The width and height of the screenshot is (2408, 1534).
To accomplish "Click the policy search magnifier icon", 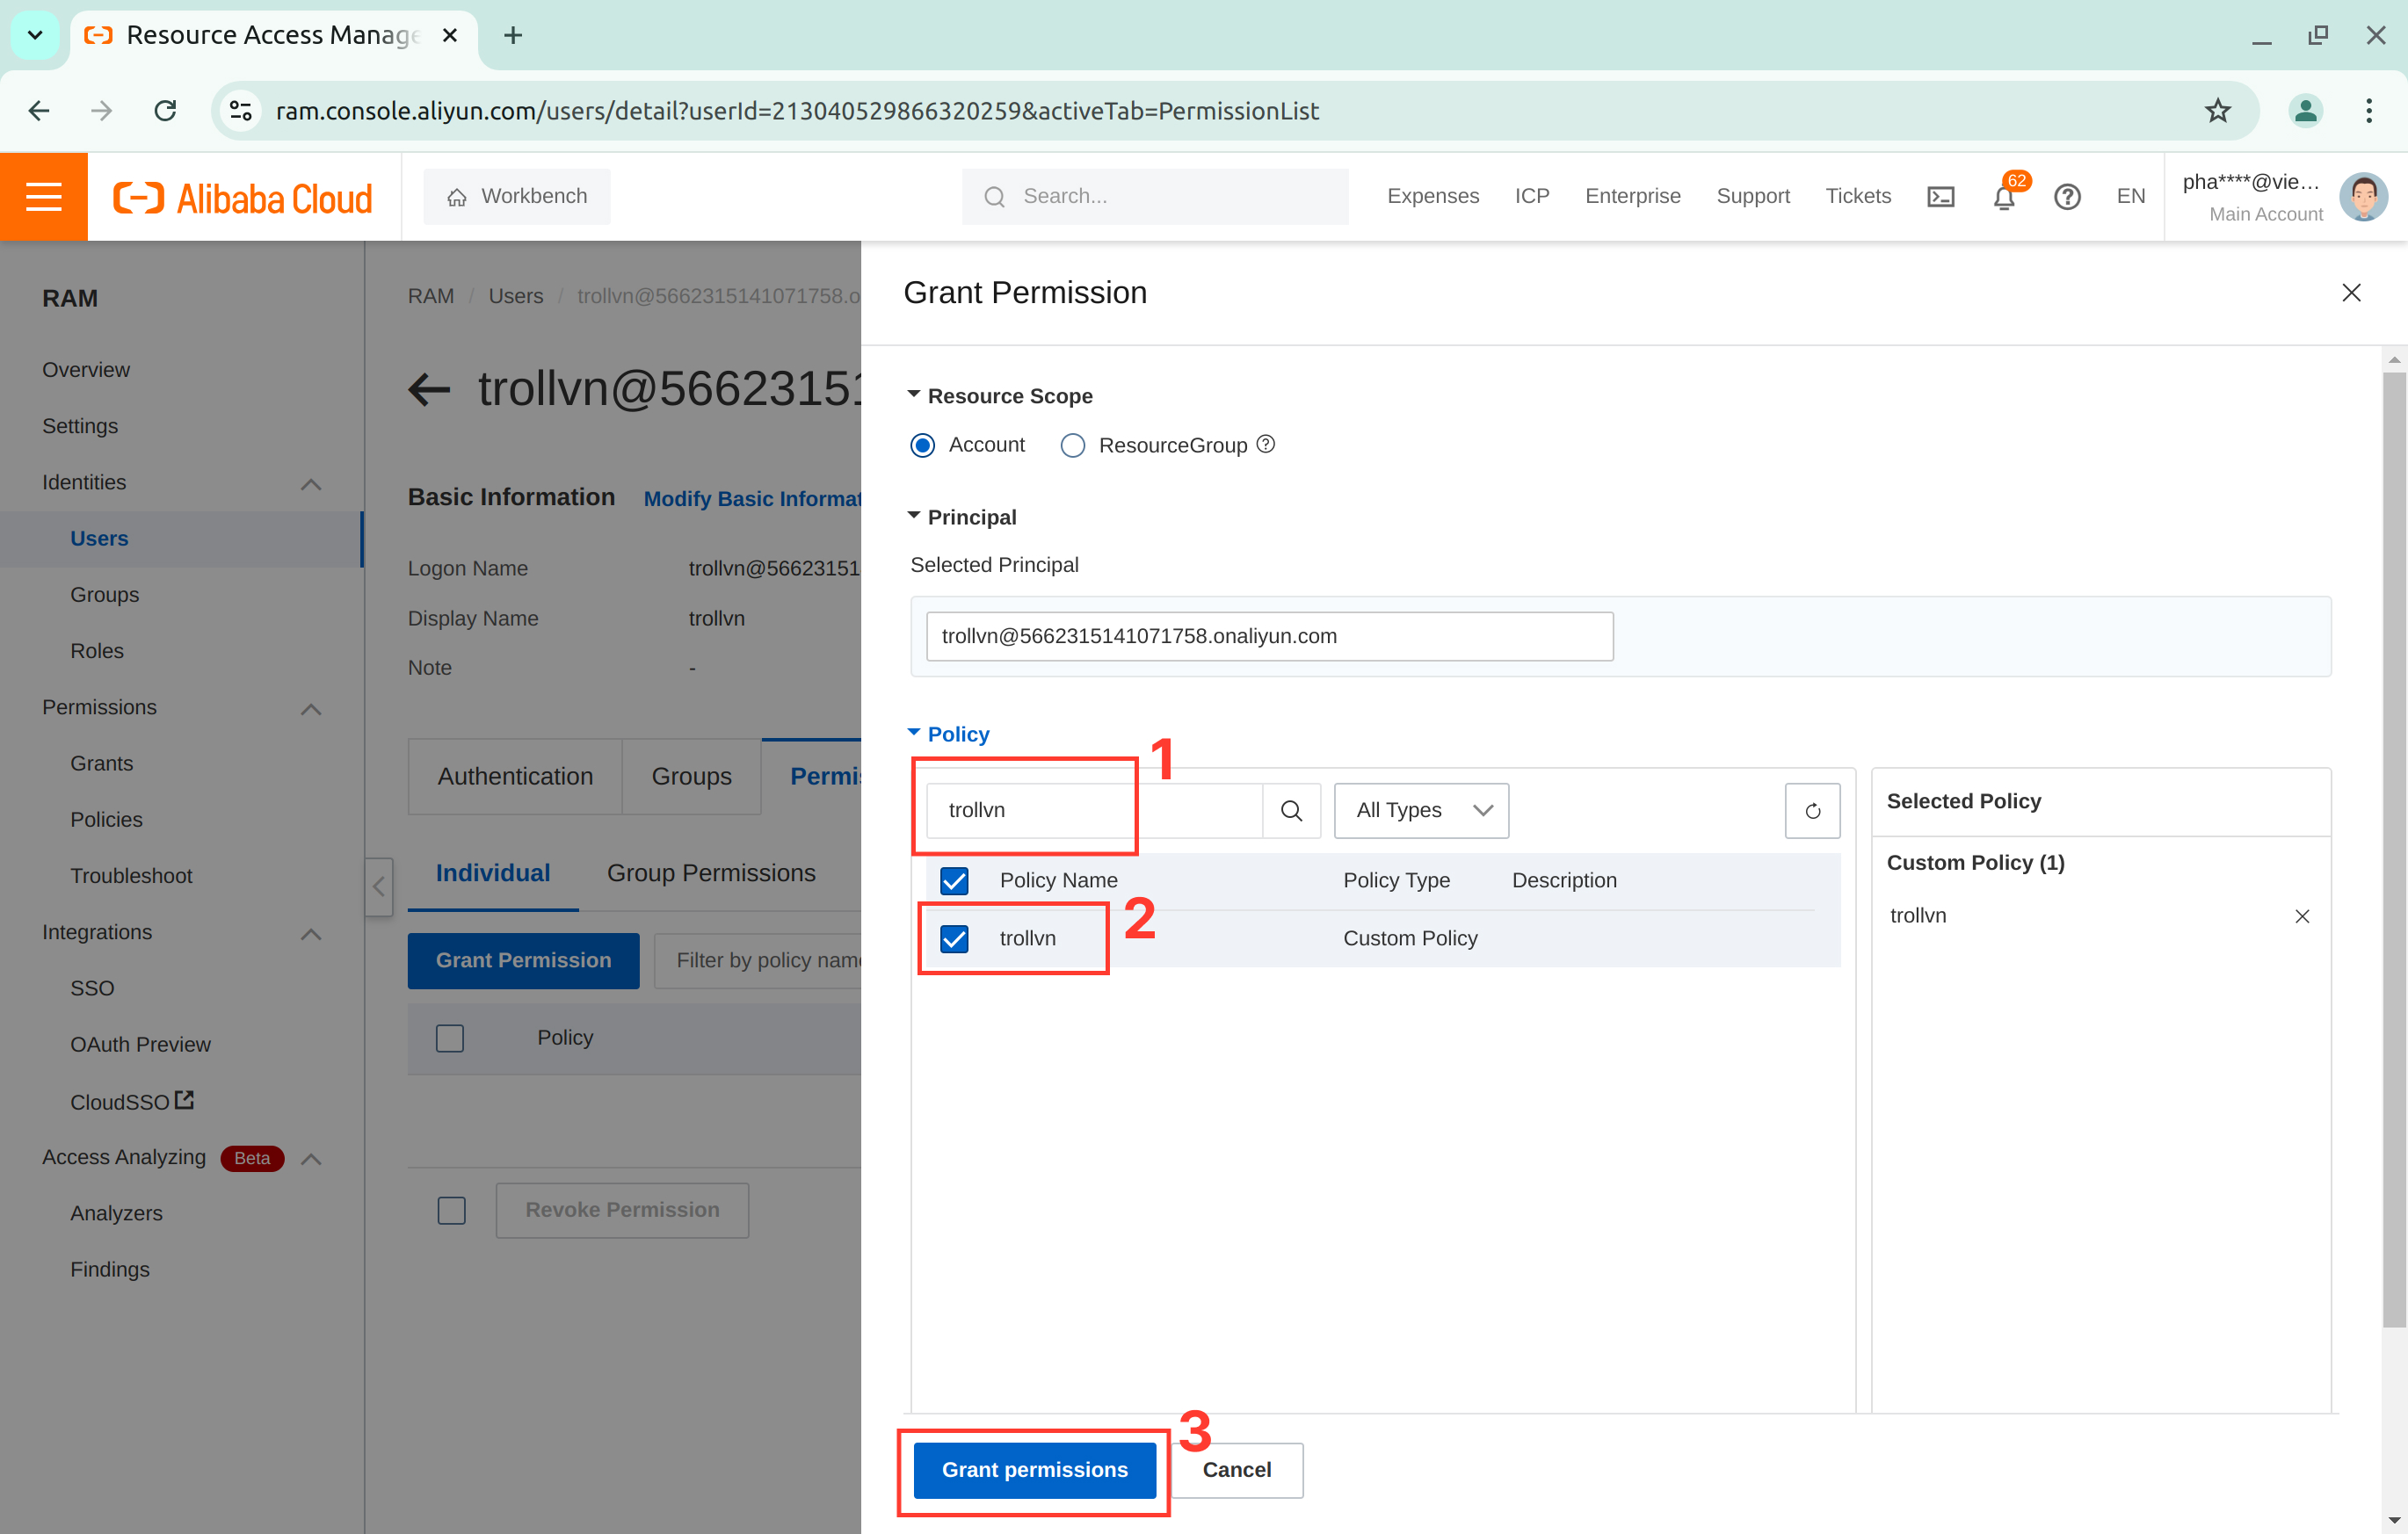I will tap(1291, 811).
